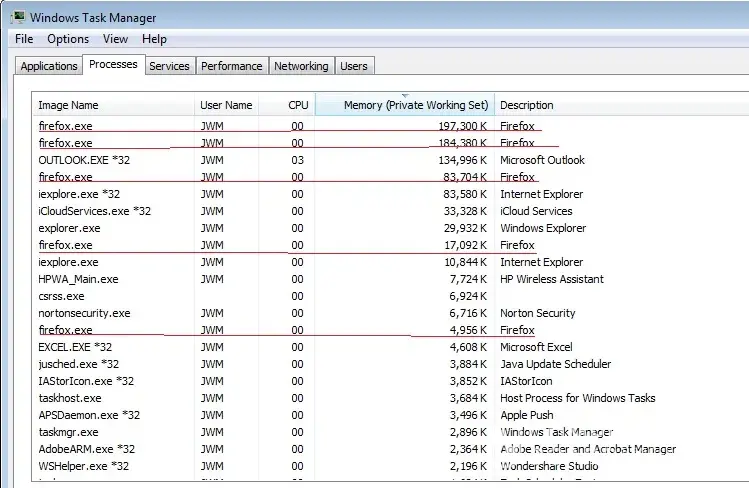This screenshot has width=749, height=488.
Task: Open the File menu
Action: [24, 39]
